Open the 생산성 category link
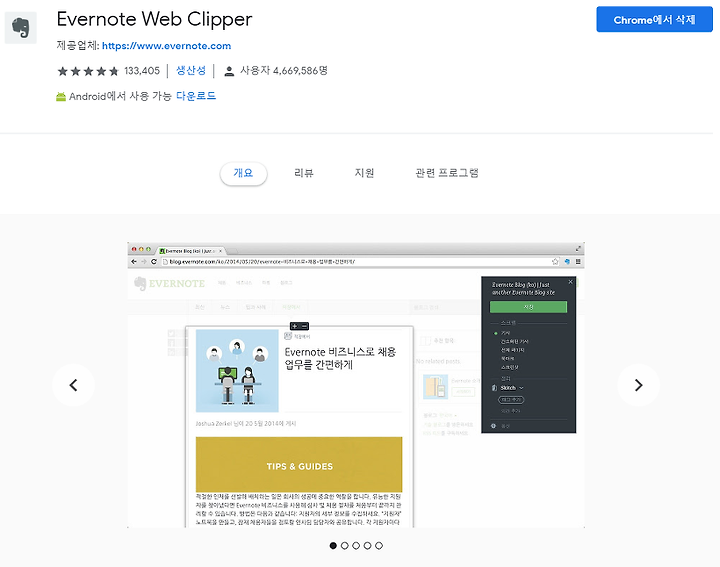 point(191,70)
